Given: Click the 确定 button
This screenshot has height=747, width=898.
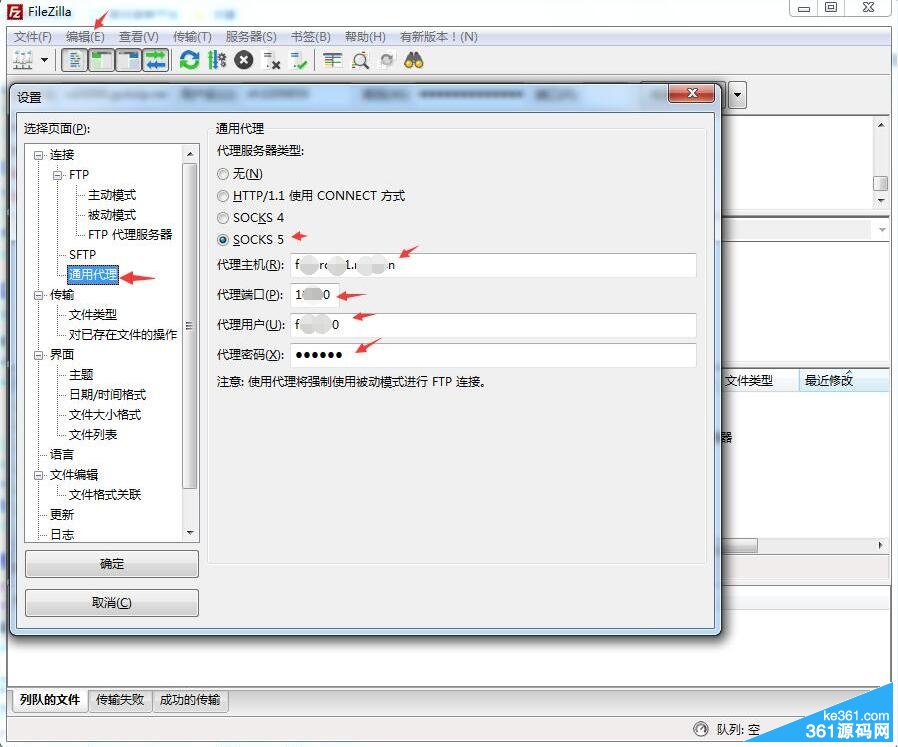Looking at the screenshot, I should [x=112, y=564].
